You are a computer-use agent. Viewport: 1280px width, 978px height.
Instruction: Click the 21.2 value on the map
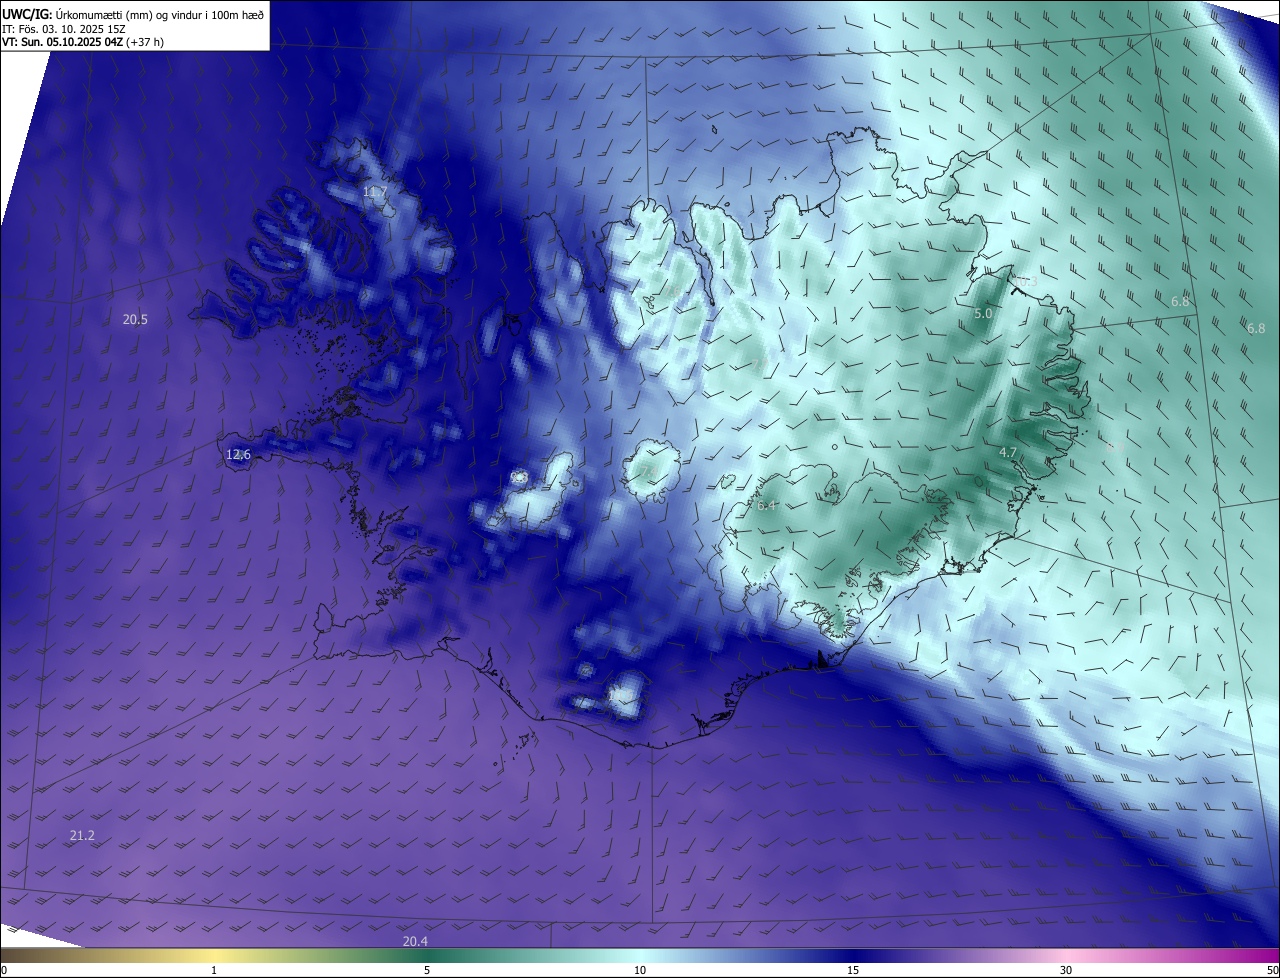point(82,836)
